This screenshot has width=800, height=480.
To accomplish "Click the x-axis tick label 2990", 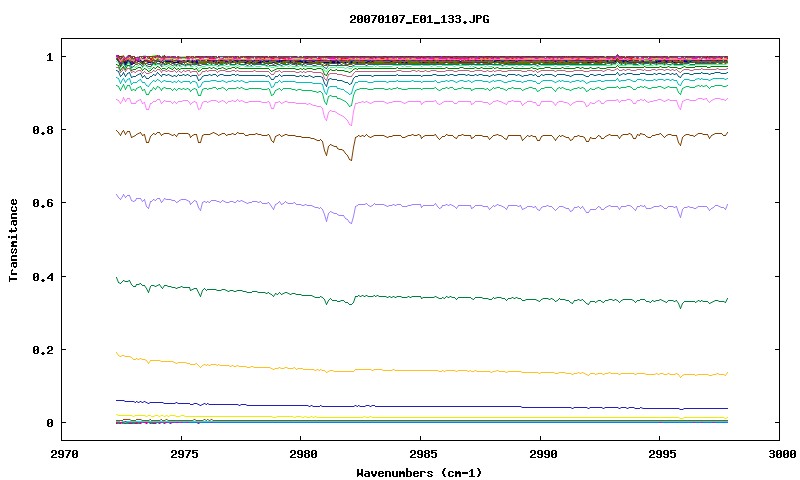I will tap(543, 454).
